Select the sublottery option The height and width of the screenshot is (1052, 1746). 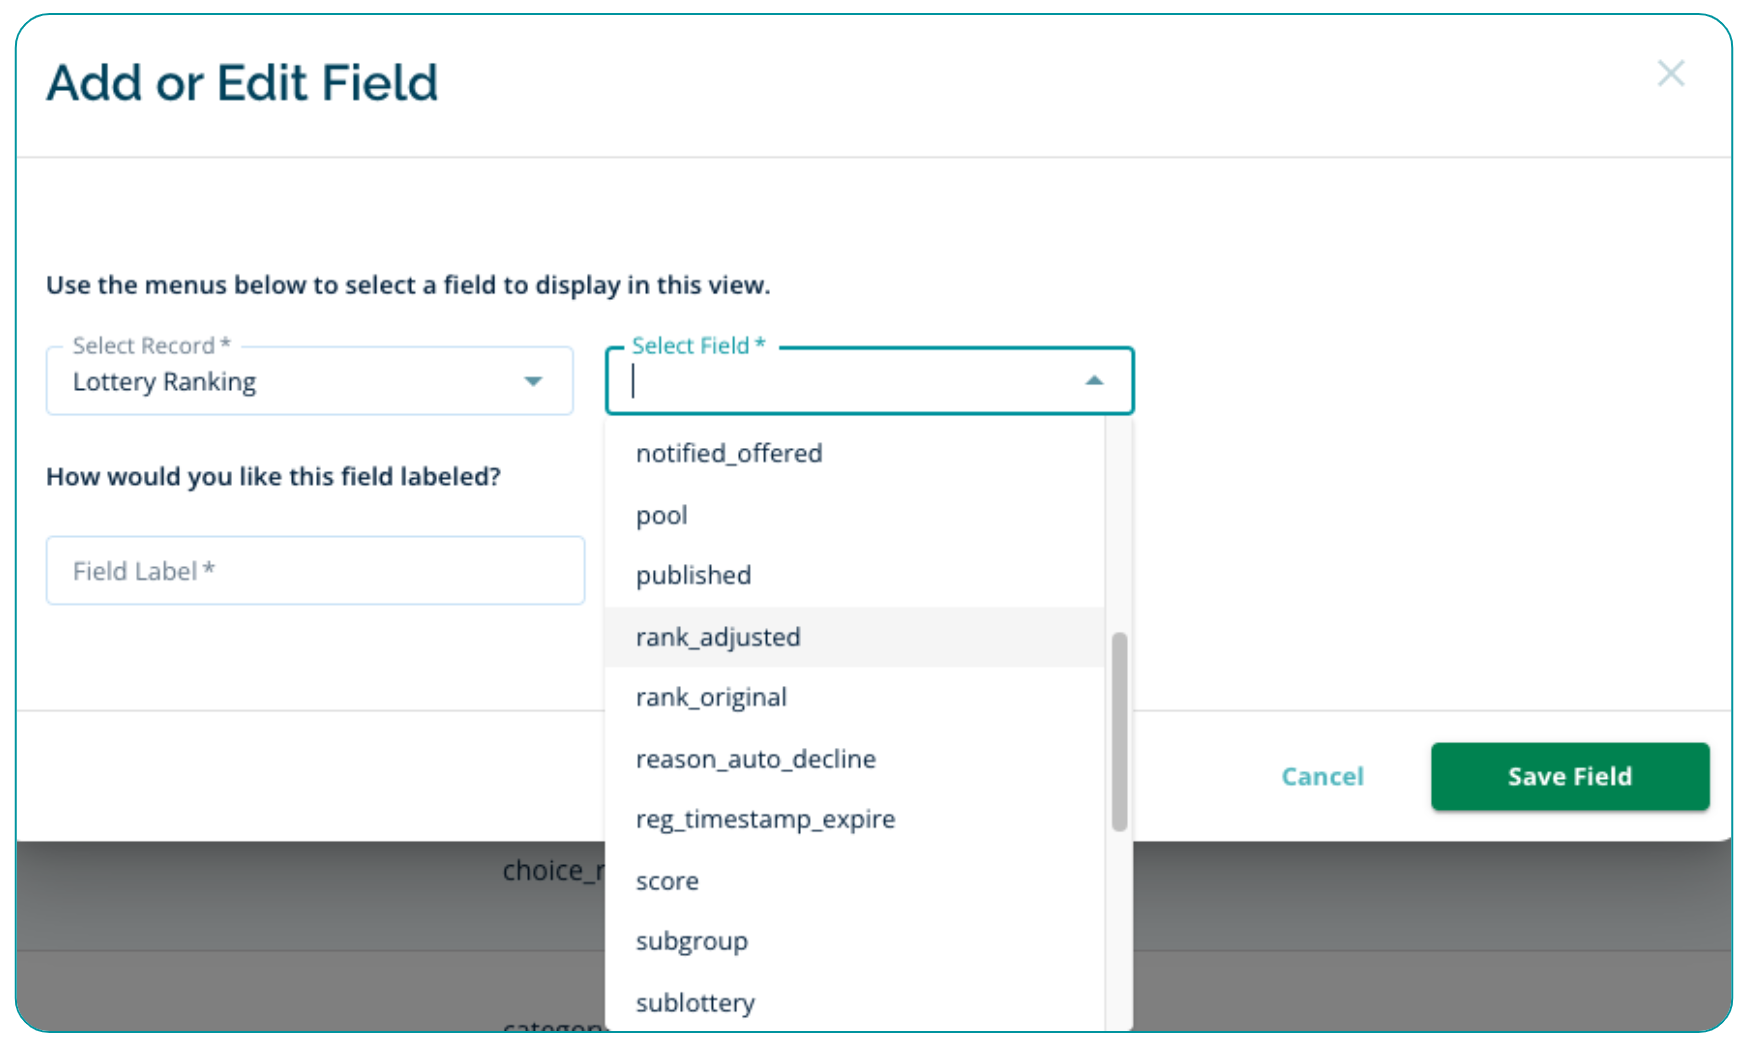(x=695, y=1002)
